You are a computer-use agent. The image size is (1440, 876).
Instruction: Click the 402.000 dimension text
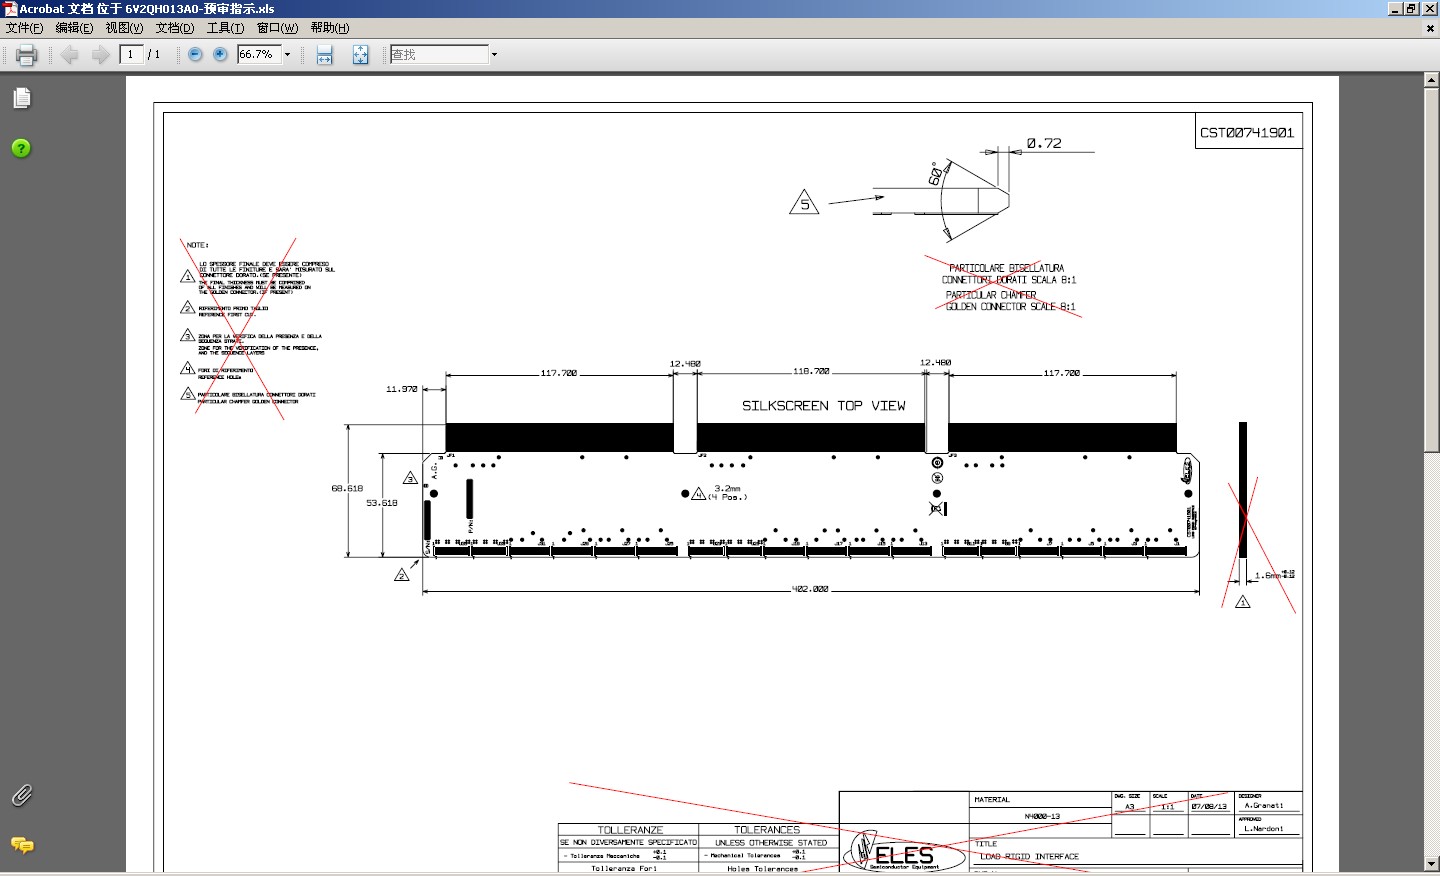point(810,589)
